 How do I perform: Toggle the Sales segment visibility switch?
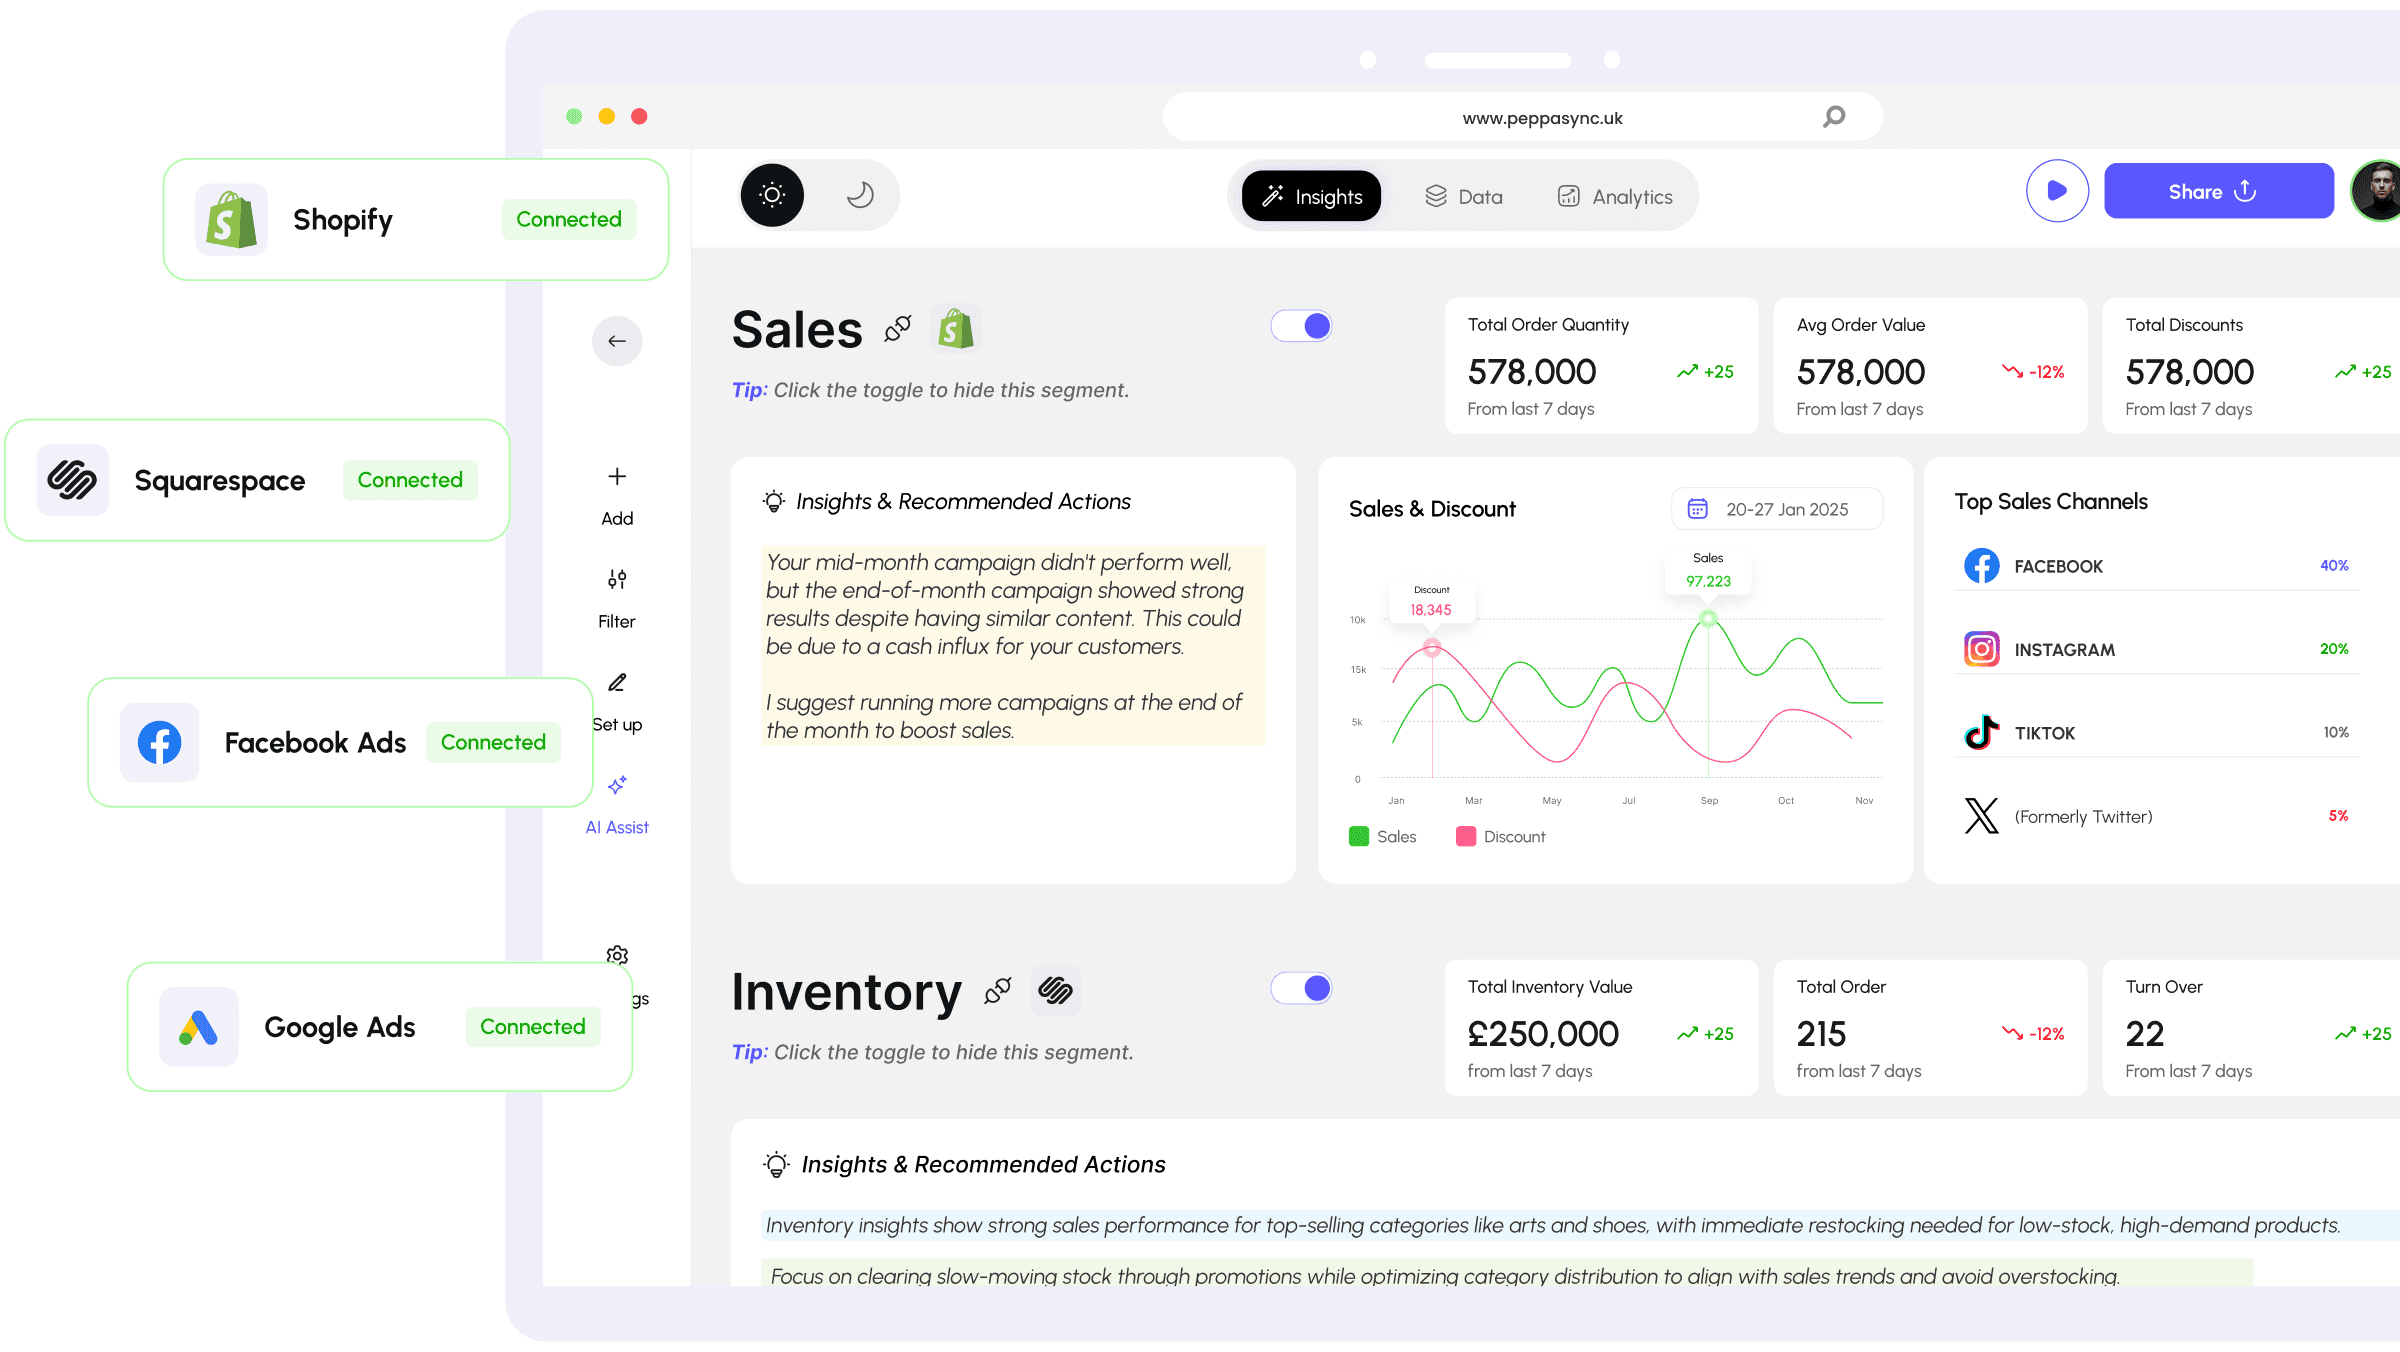coord(1302,326)
